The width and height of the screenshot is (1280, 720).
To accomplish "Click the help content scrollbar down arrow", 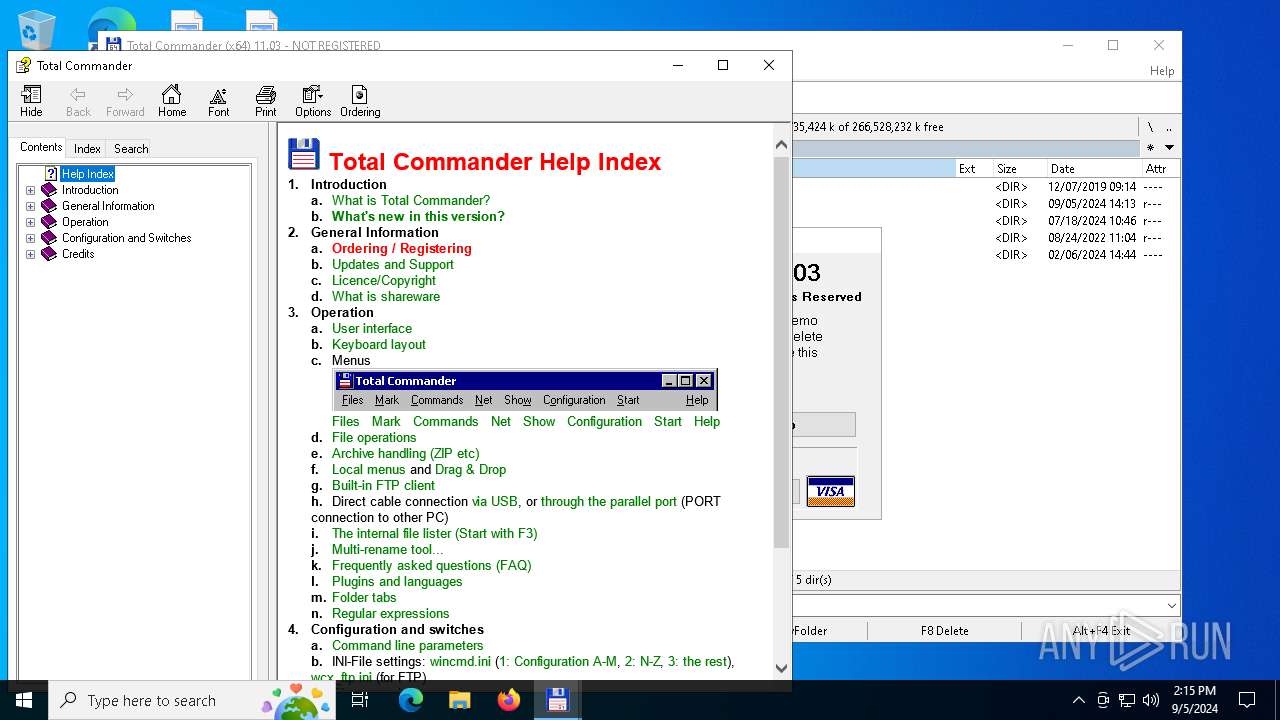I will click(782, 668).
